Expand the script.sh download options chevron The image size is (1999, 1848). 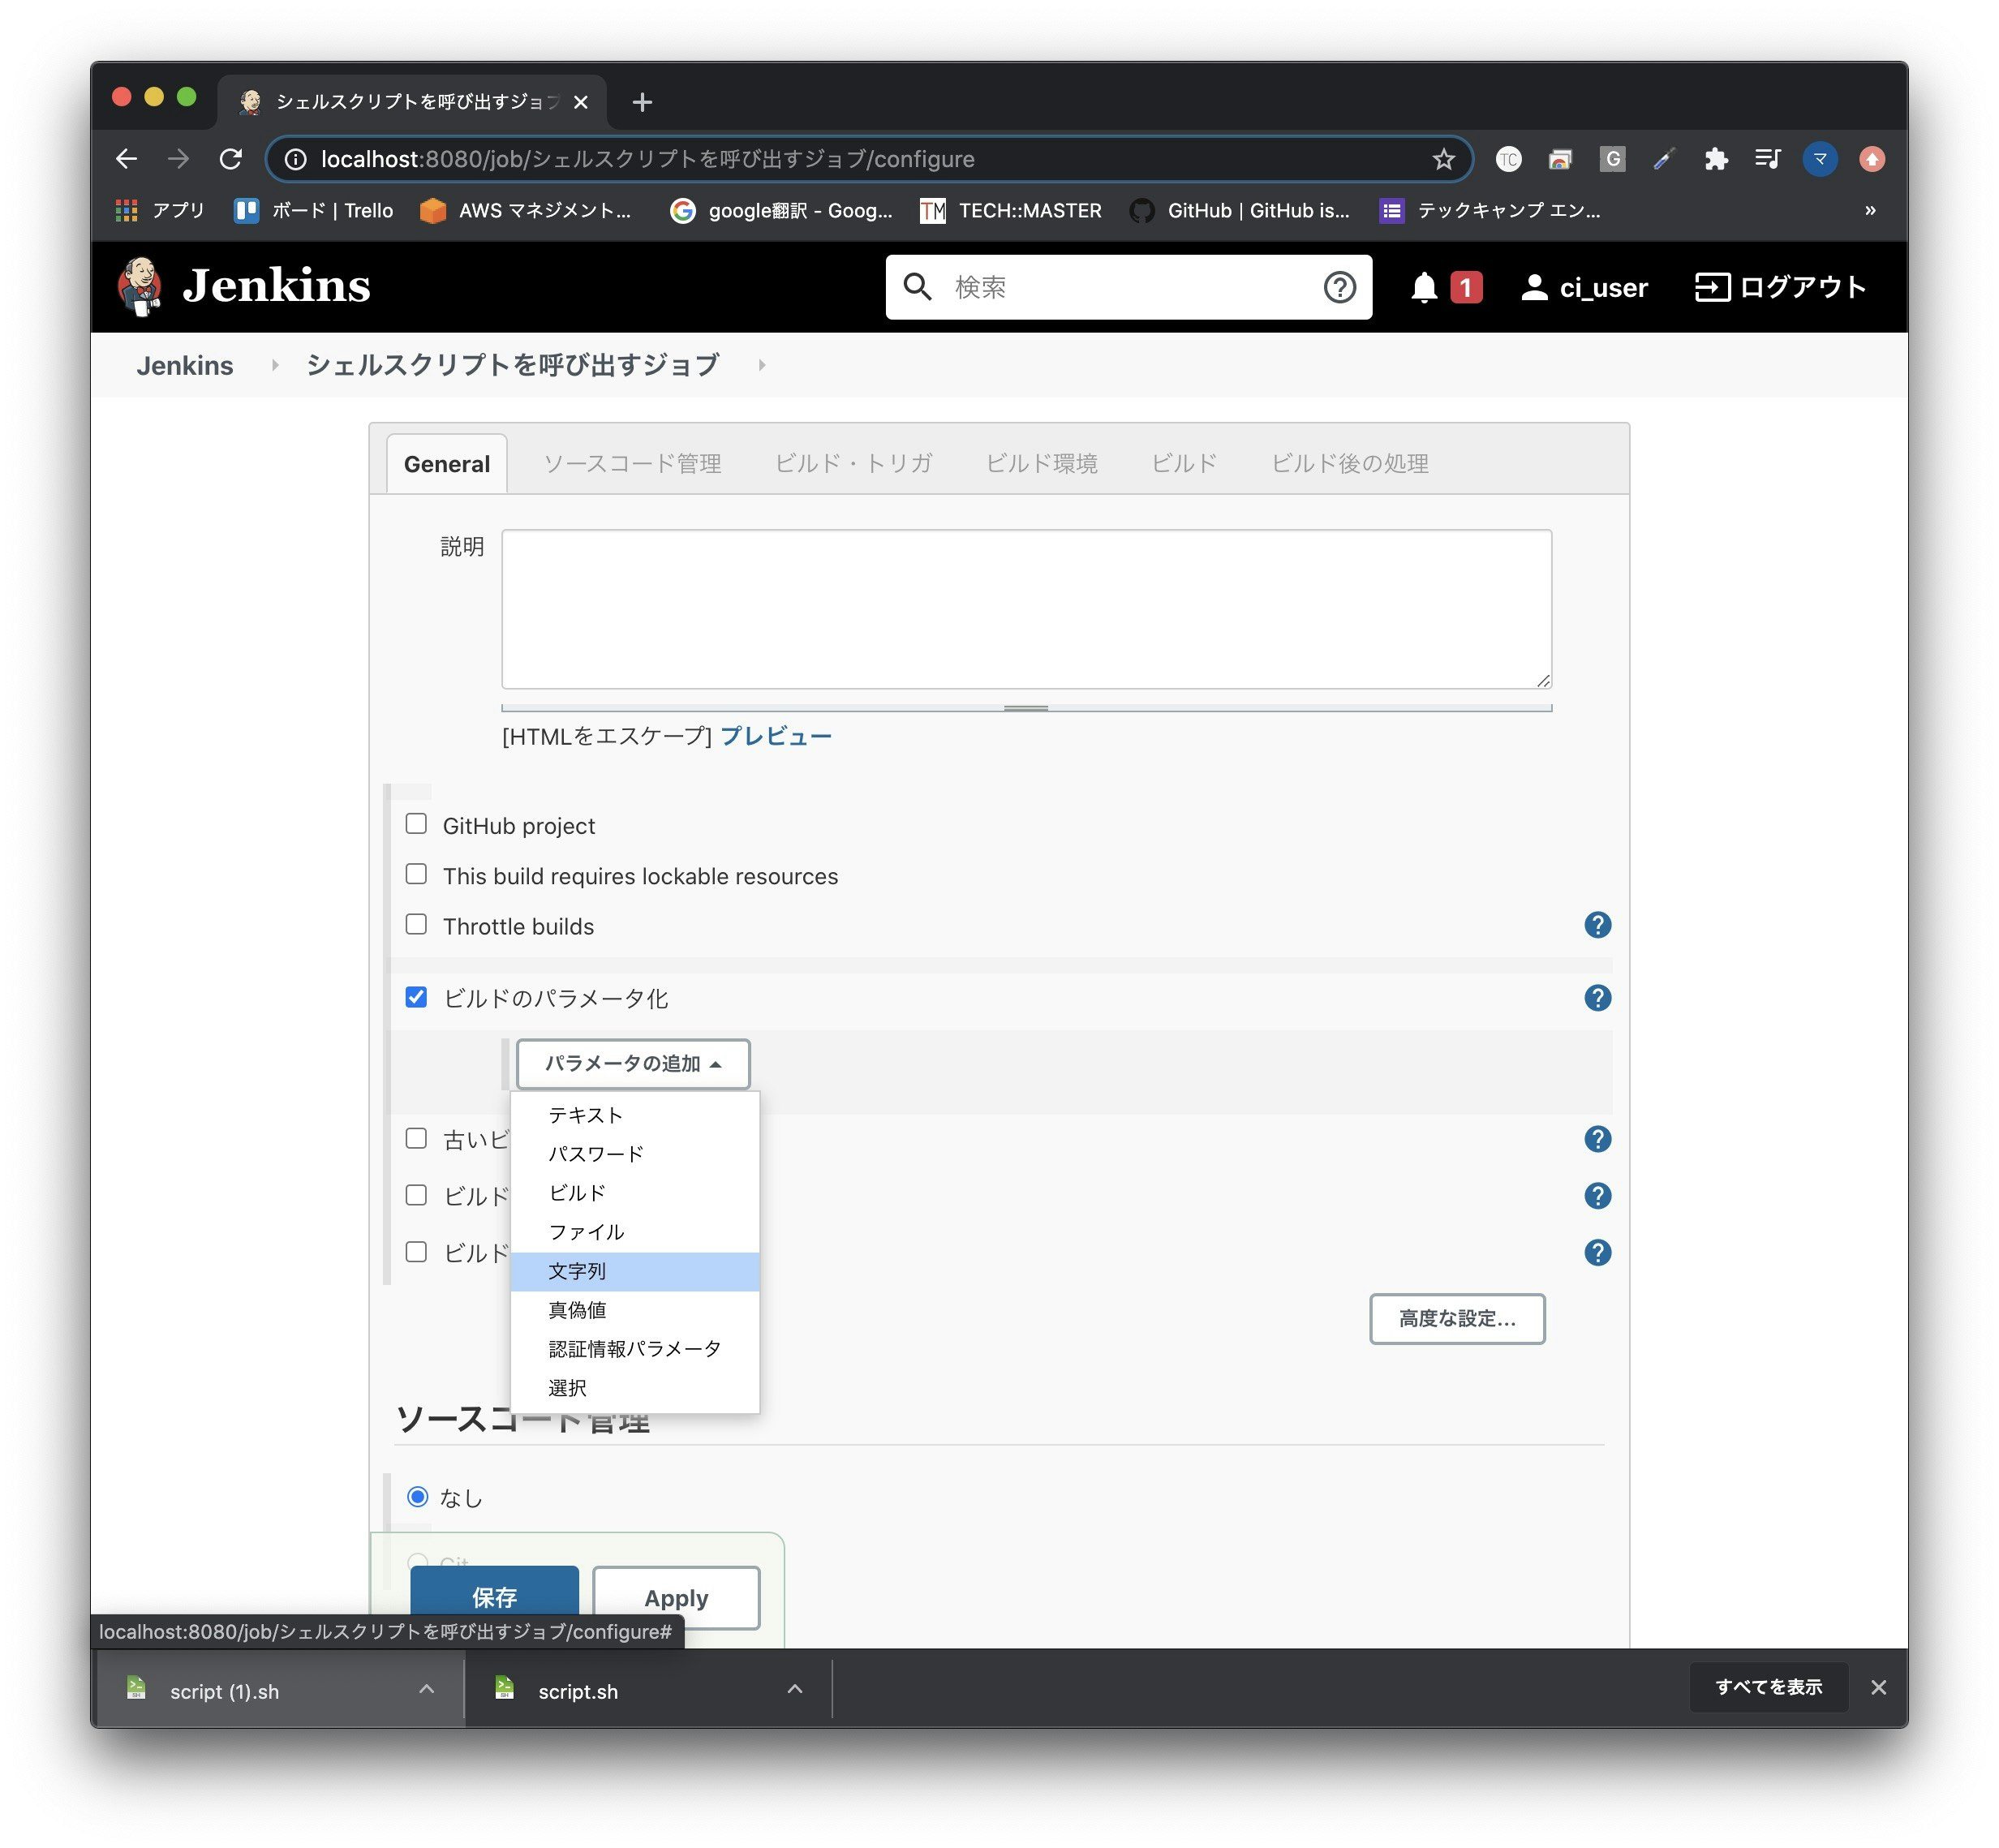point(795,1690)
